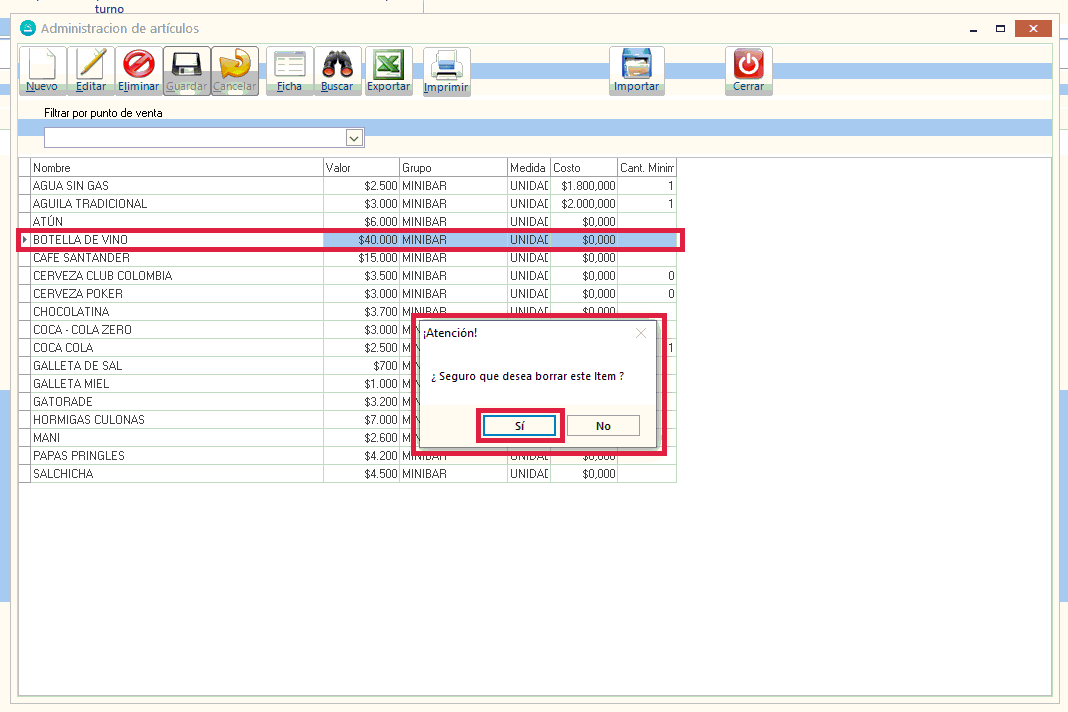Open the Importar data icon
Screen dimensions: 1068x712
click(x=636, y=66)
